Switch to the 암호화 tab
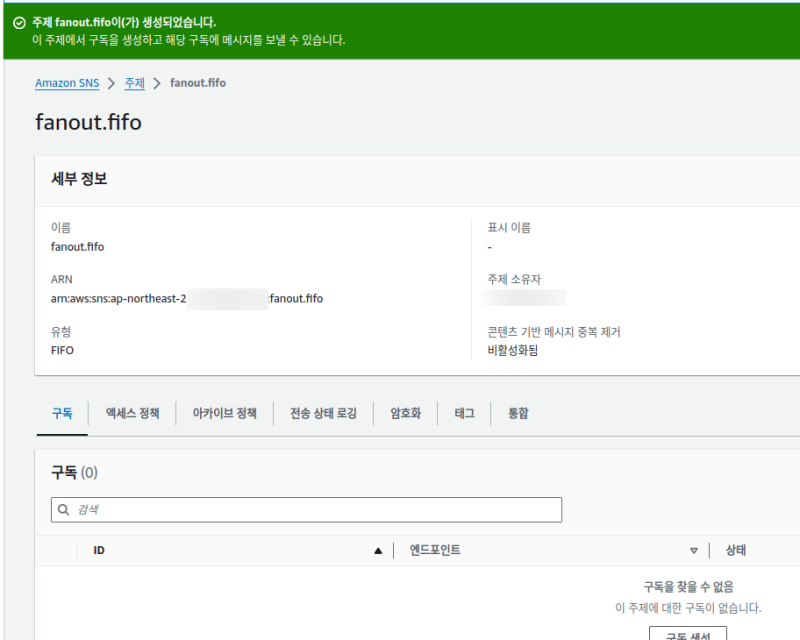This screenshot has width=800, height=640. point(406,413)
